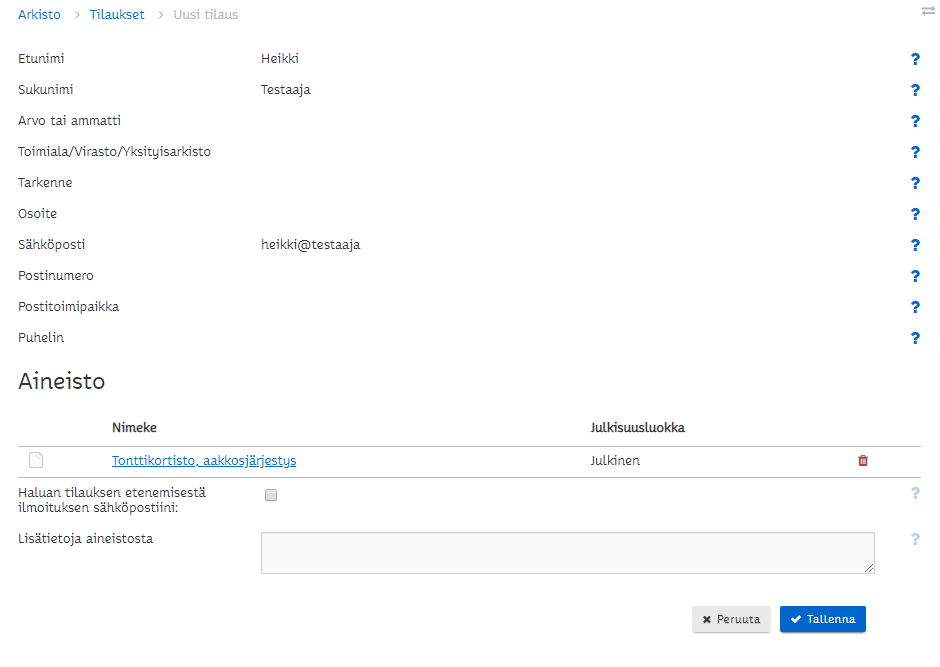940x667 pixels.
Task: Click document icon beside Tonttikortisto
Action: [36, 461]
